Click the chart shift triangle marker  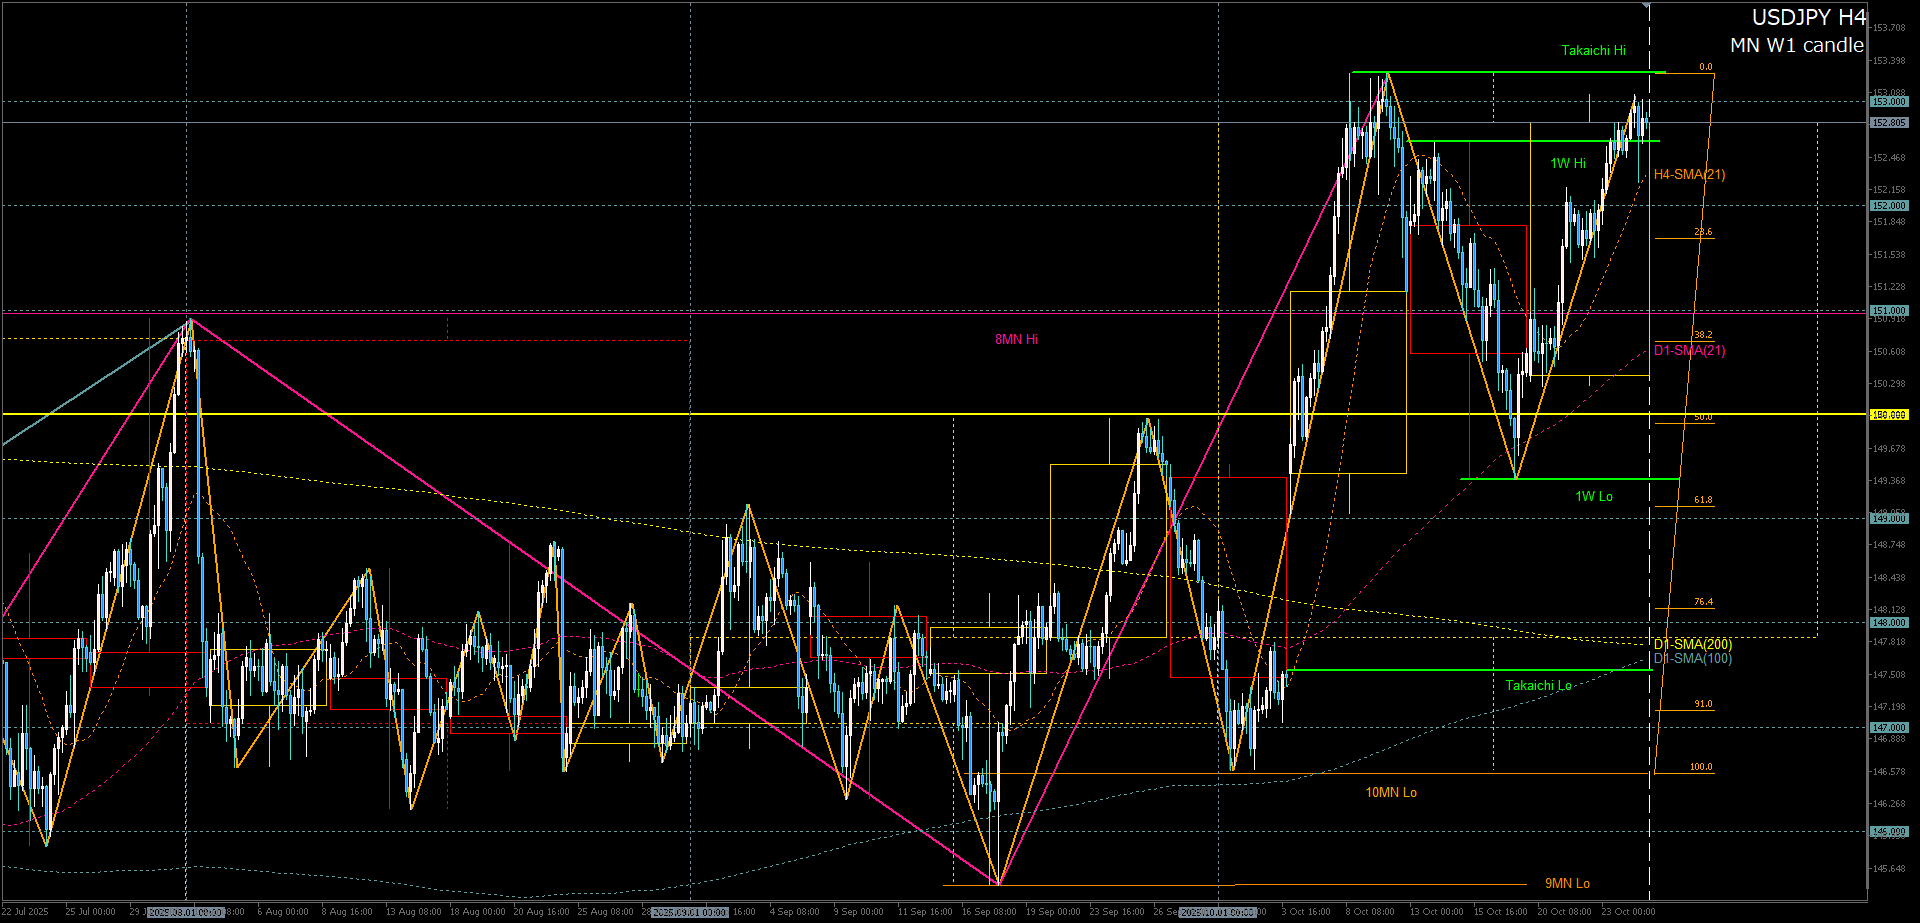pyautogui.click(x=1647, y=6)
